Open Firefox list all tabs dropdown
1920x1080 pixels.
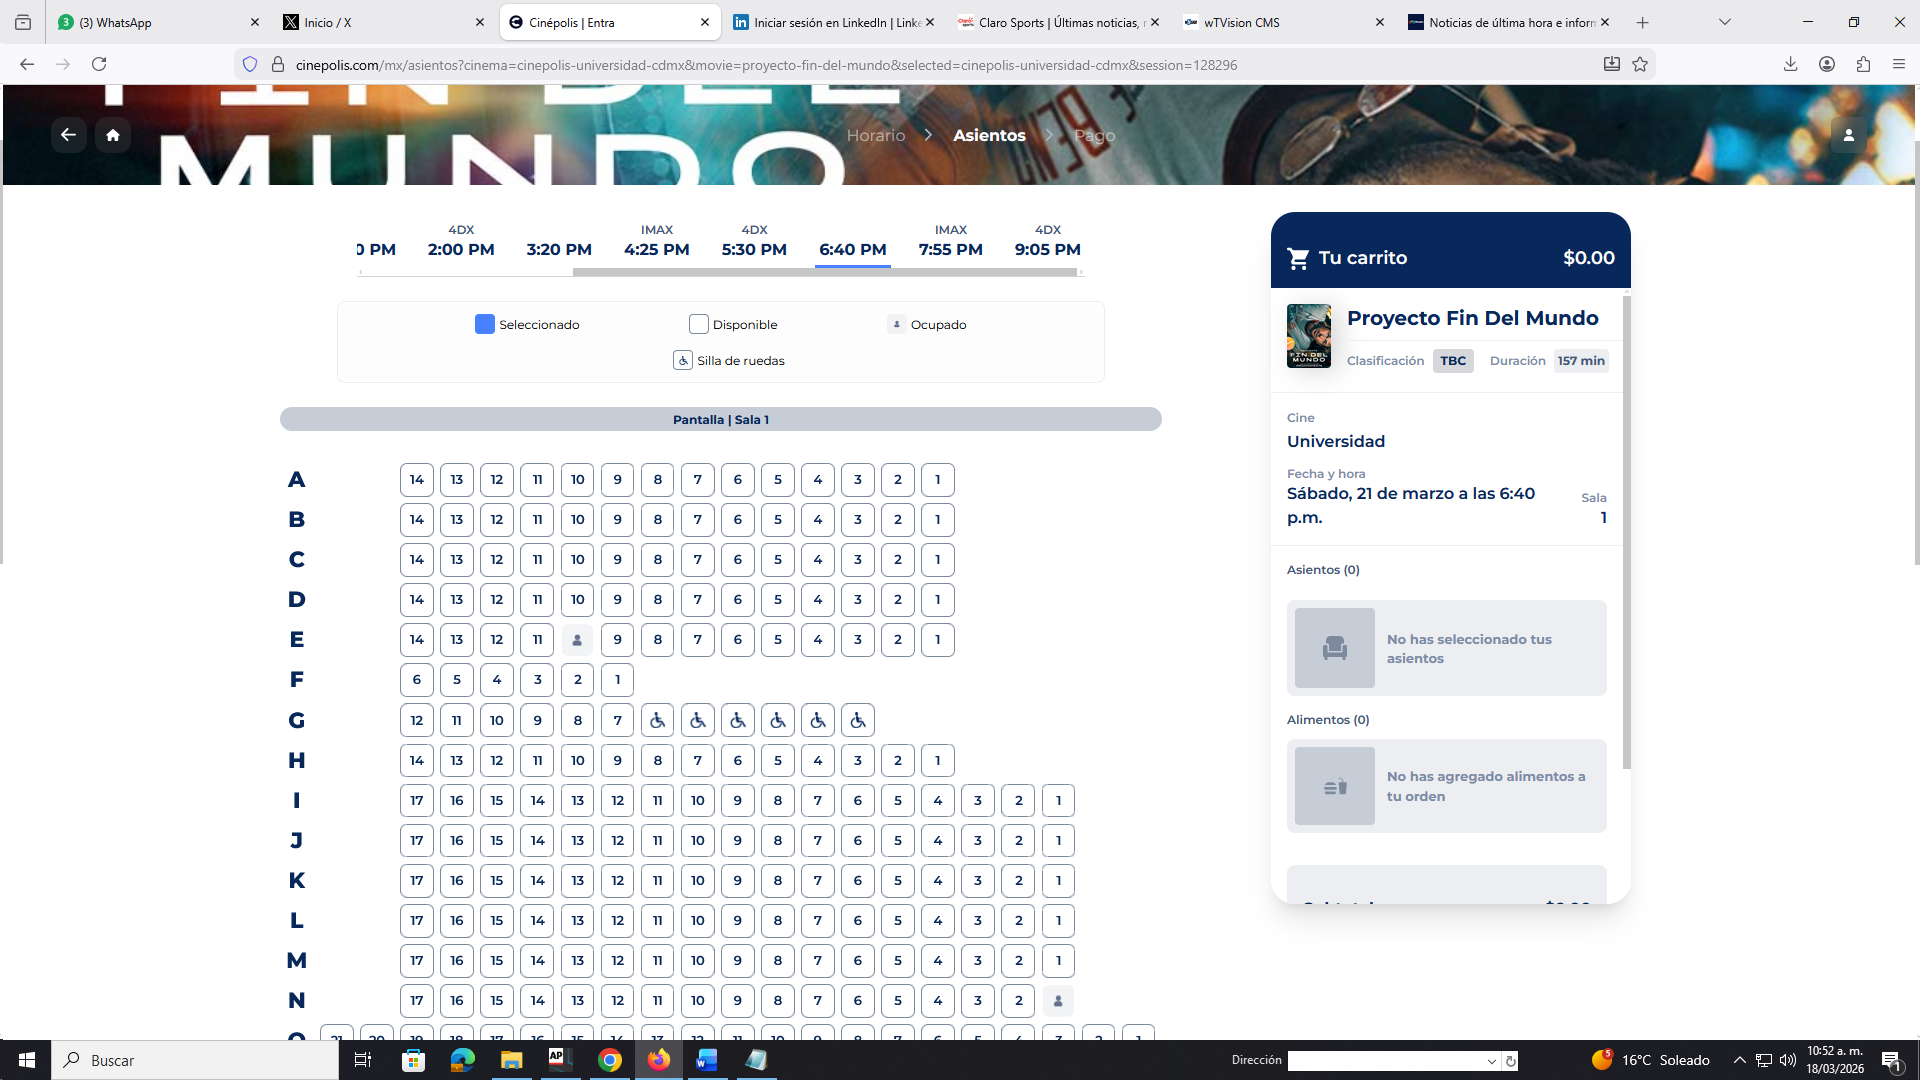click(x=1724, y=22)
